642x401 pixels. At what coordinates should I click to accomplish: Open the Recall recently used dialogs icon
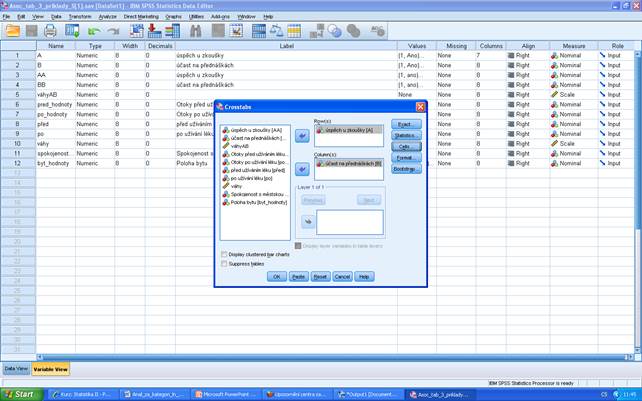[x=72, y=31]
